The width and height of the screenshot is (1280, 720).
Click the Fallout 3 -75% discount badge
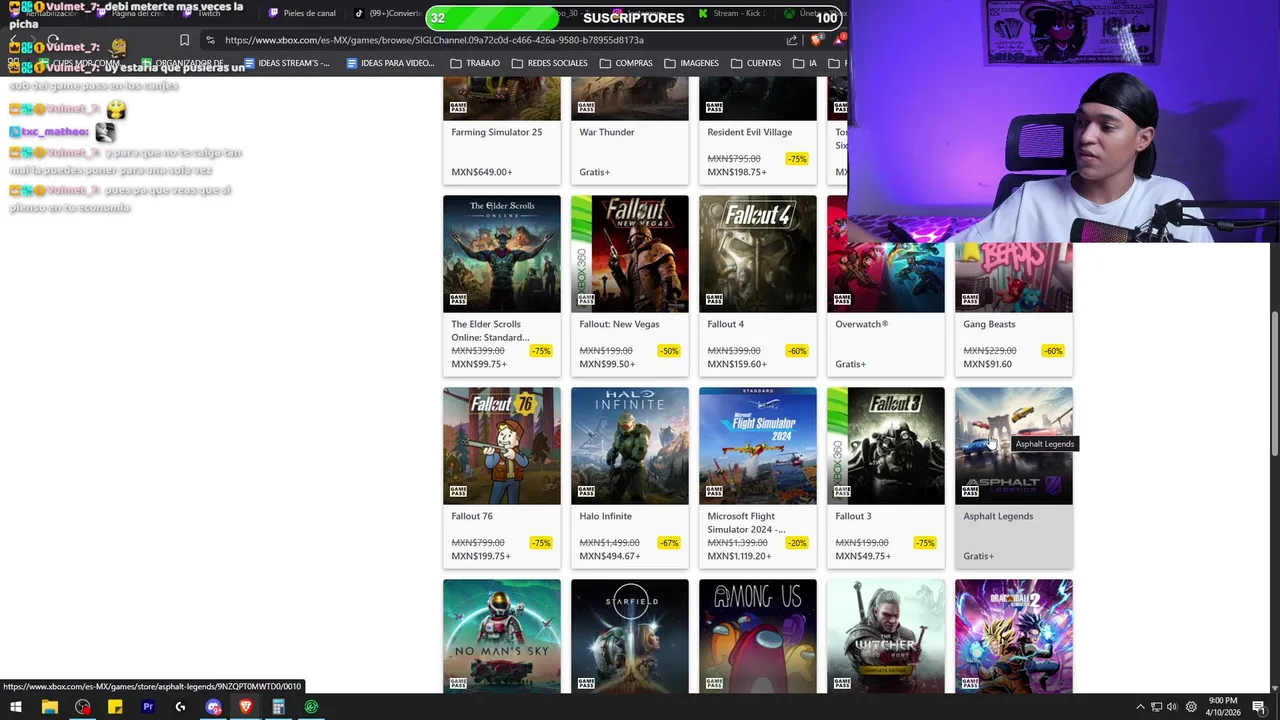click(926, 543)
